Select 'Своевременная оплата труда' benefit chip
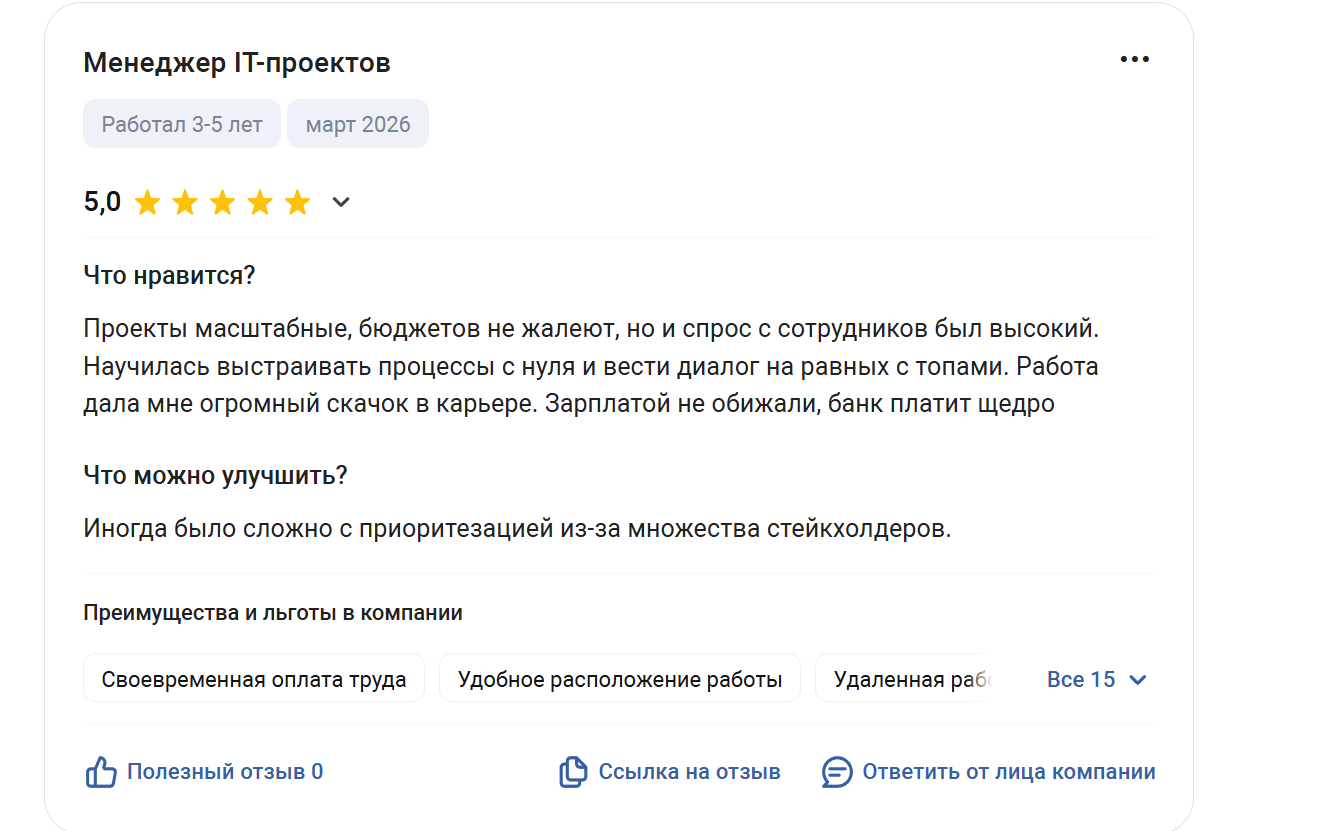 click(x=254, y=680)
